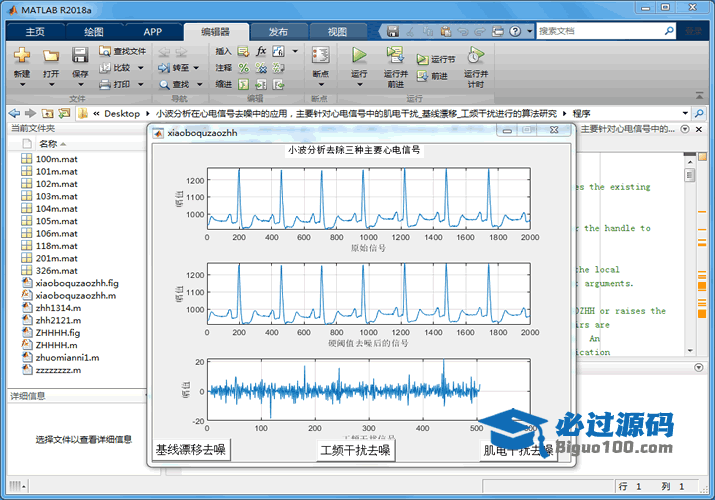Click the Compare (比较) tool

pyautogui.click(x=116, y=68)
